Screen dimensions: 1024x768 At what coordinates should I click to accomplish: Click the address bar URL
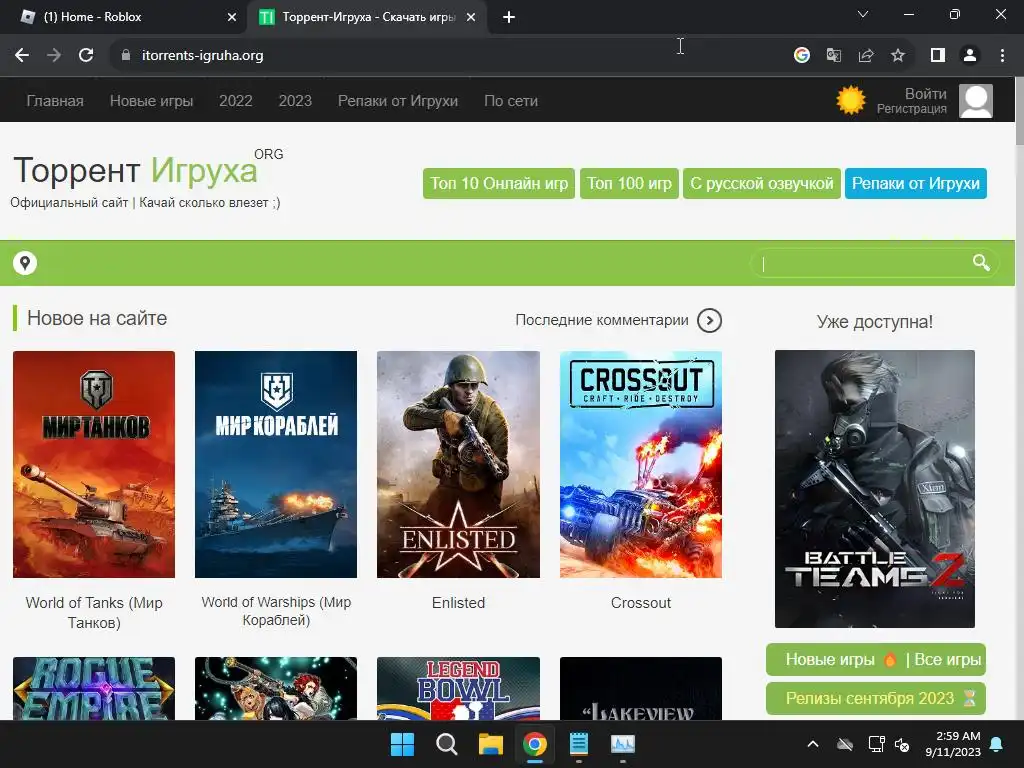pos(202,56)
